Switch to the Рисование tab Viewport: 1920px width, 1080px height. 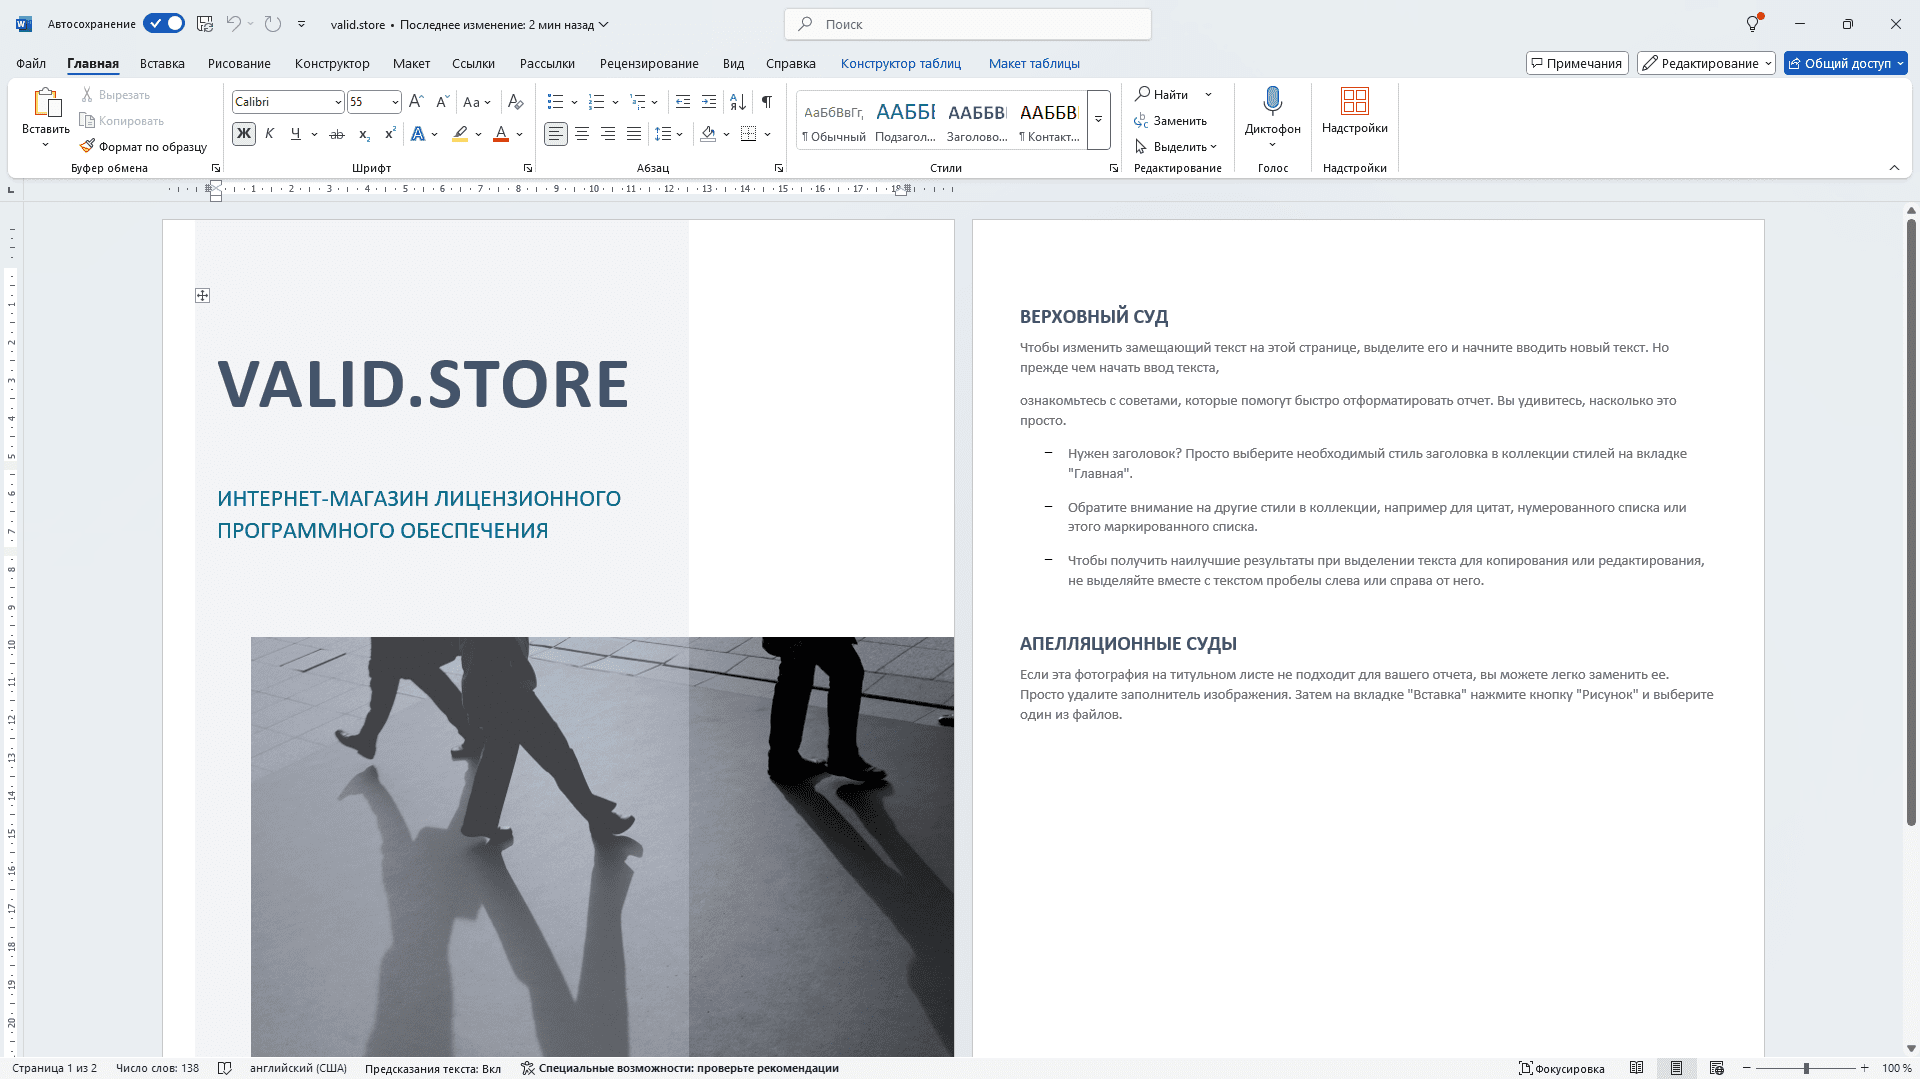click(x=239, y=63)
